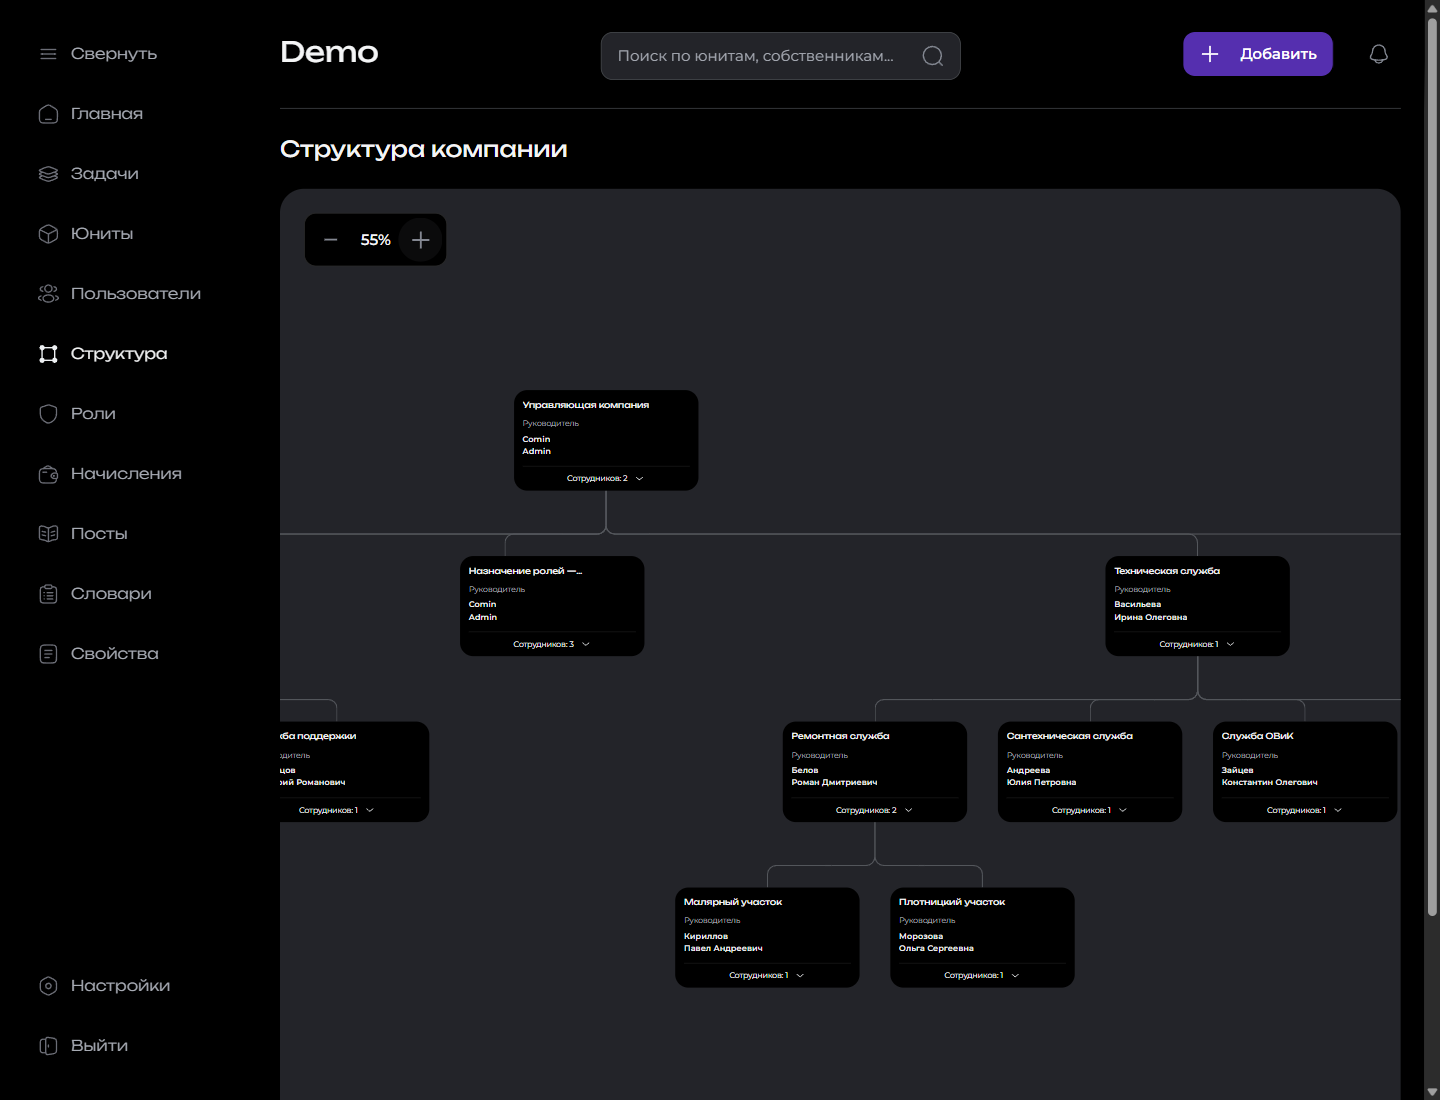Screen dimensions: 1440x1100
Task: Click the Добавить button
Action: coord(1258,54)
